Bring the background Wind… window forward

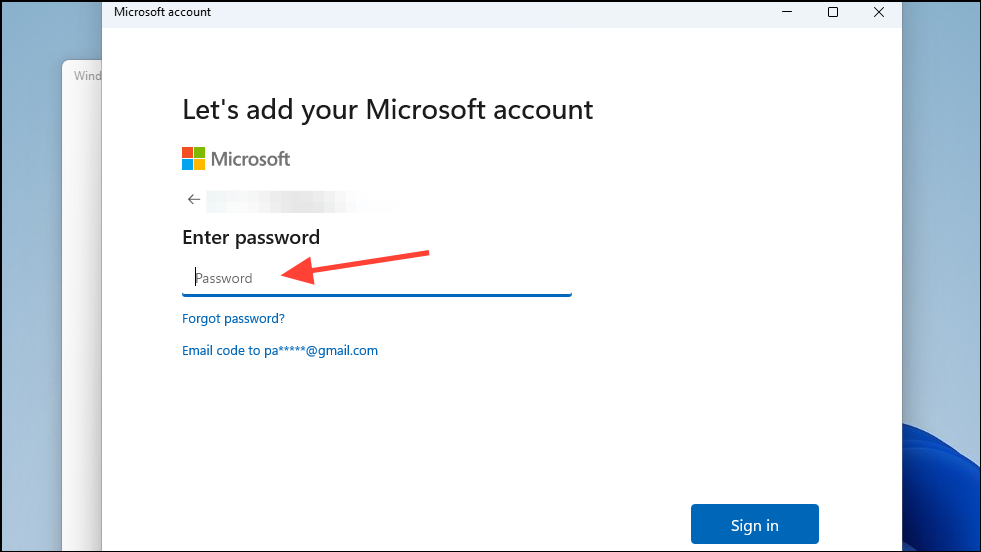87,76
